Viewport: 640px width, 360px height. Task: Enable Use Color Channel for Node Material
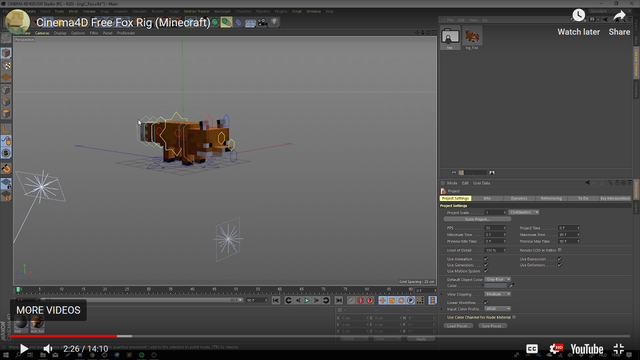[514, 317]
